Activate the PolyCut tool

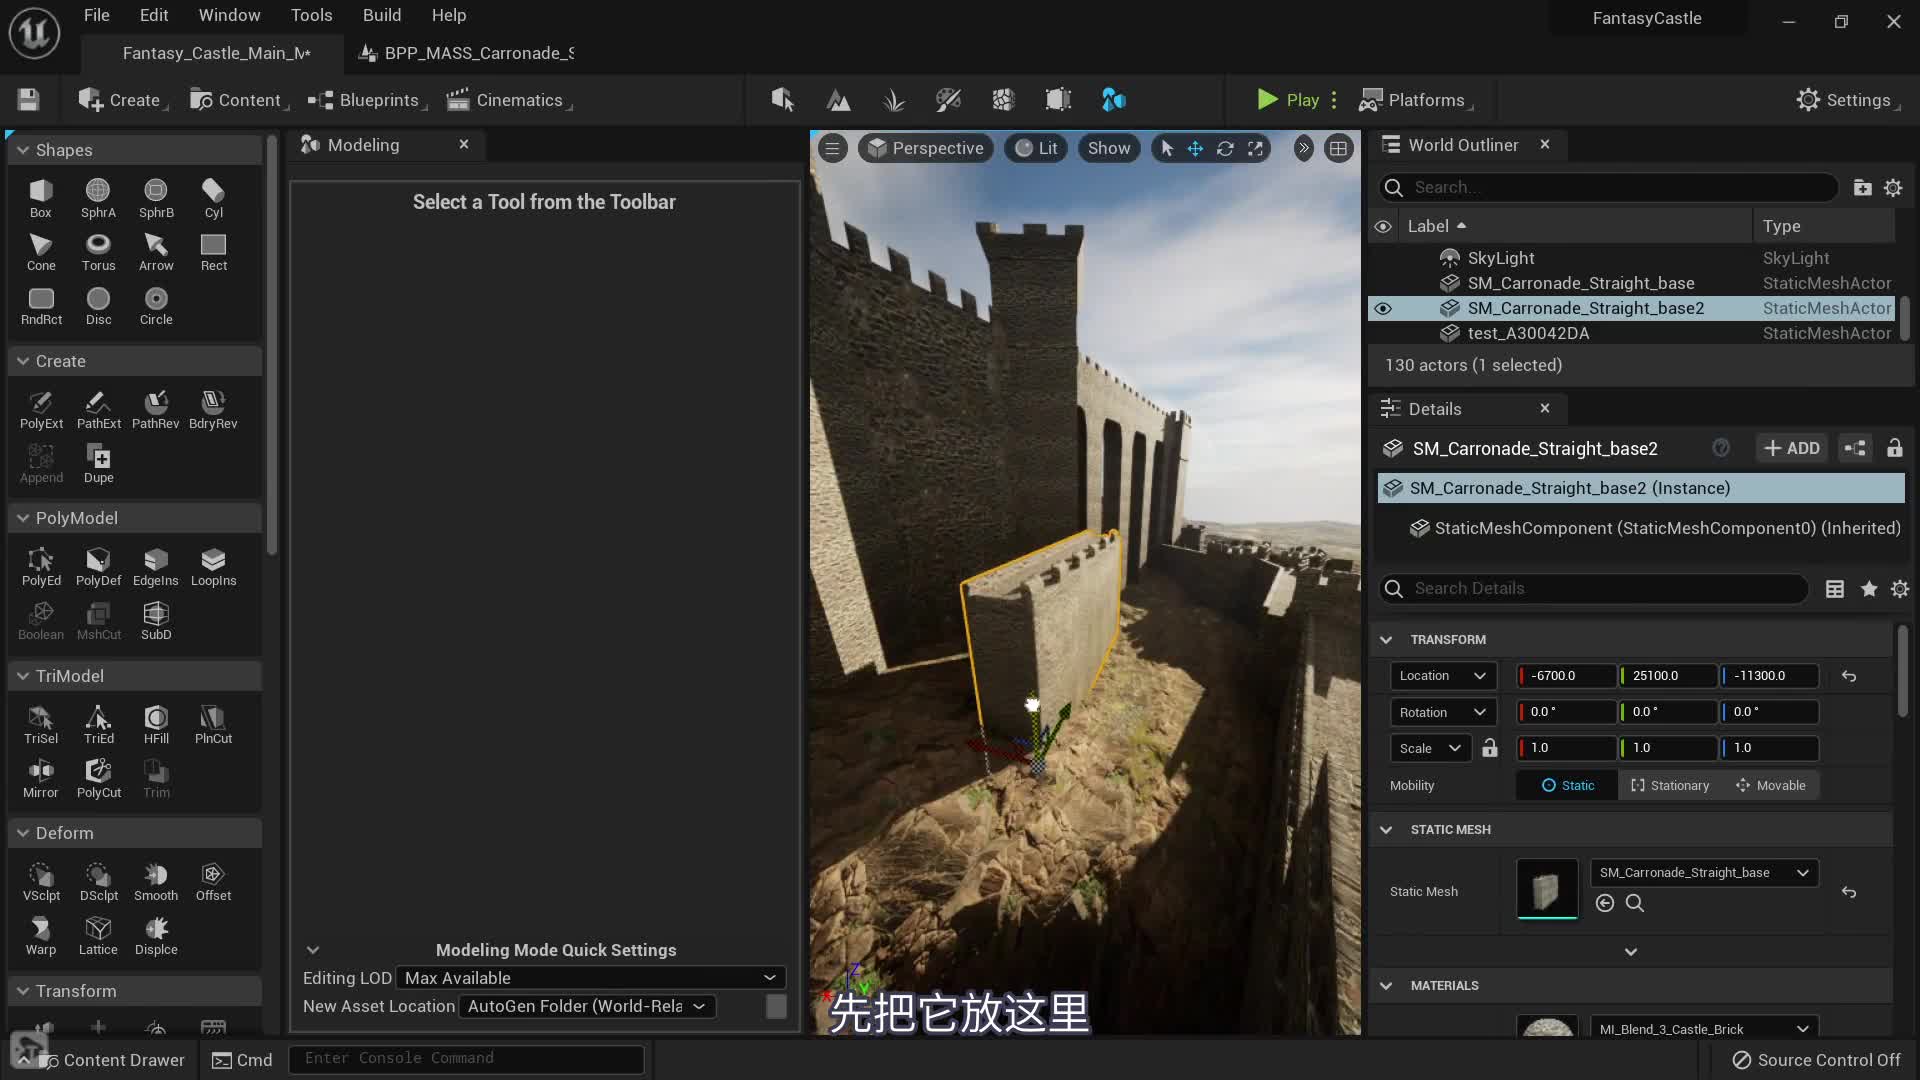(x=98, y=779)
